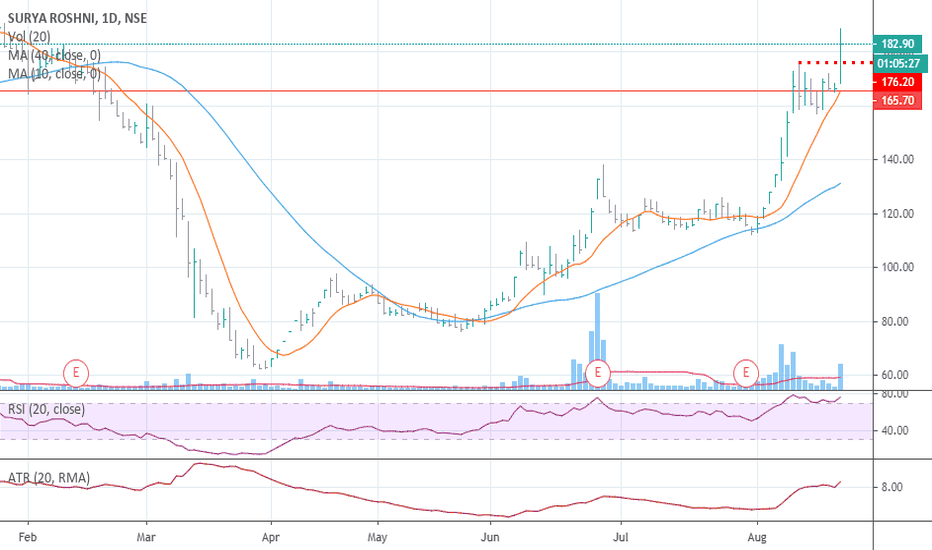Click the 01:05:27 bar countdown label
The height and width of the screenshot is (550, 932).
(x=899, y=63)
